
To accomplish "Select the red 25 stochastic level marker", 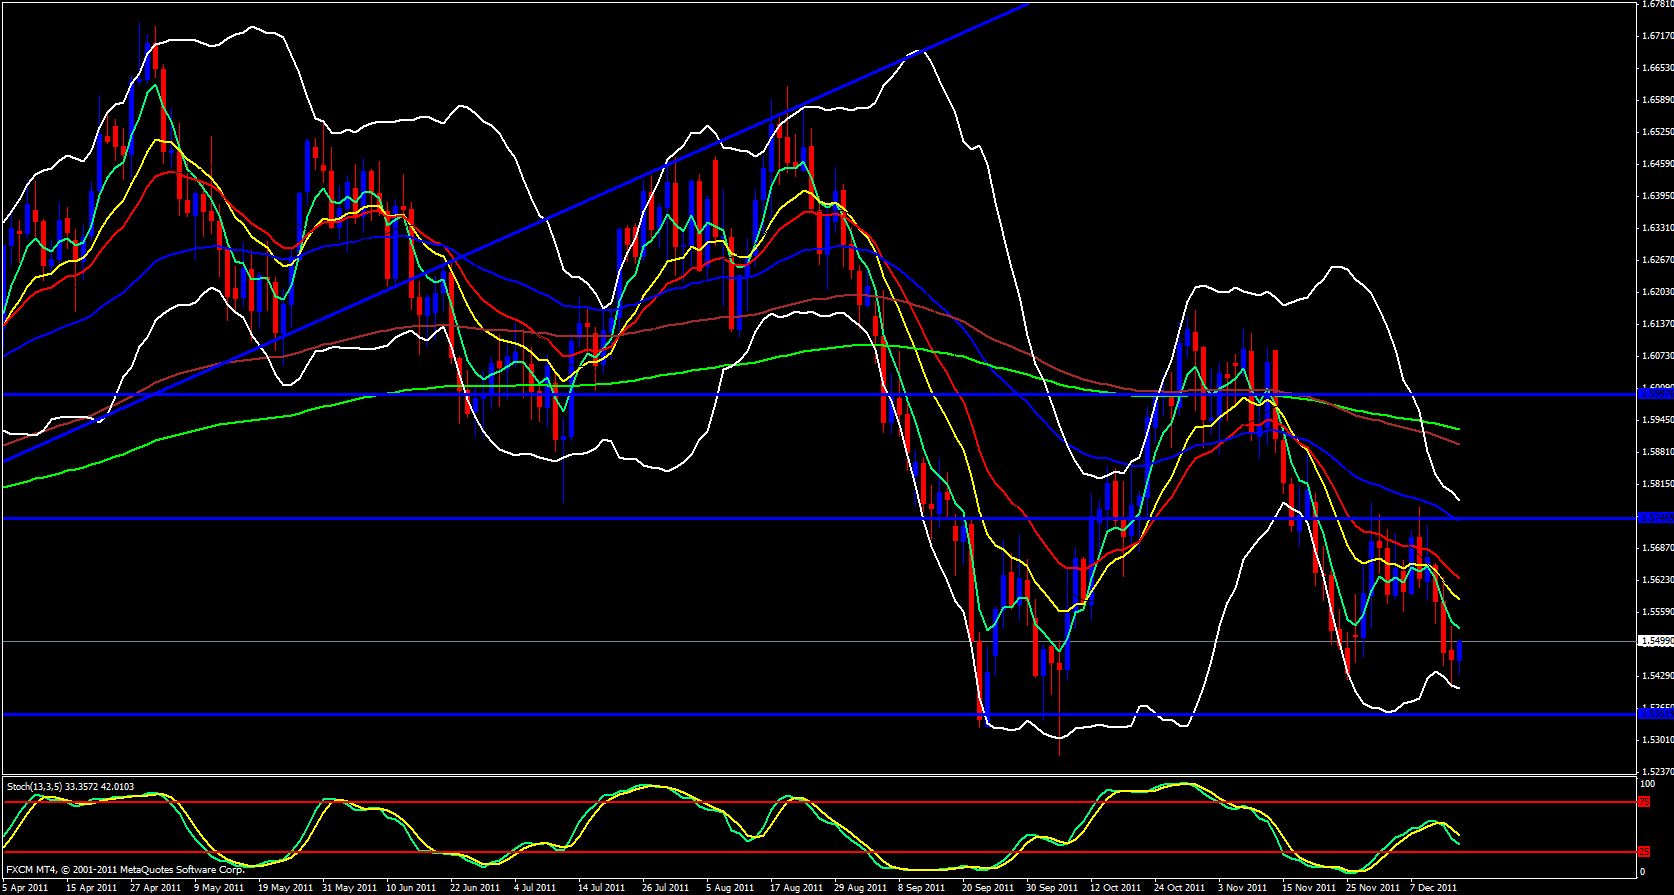I will [x=1643, y=852].
